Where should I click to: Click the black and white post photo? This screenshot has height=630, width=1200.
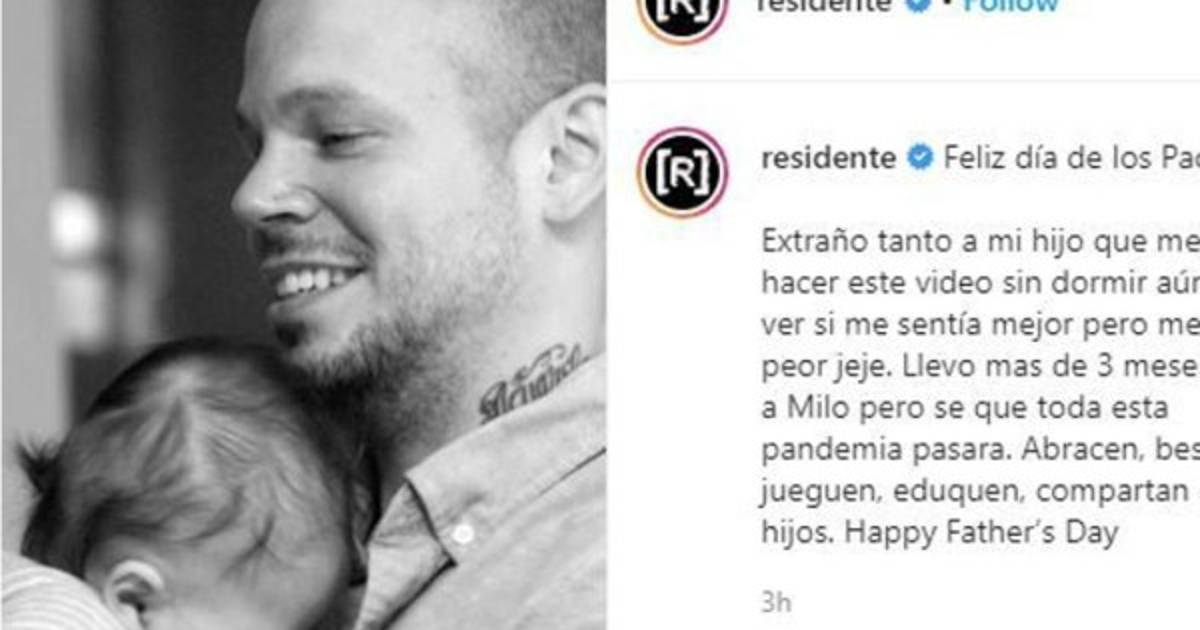(x=303, y=315)
